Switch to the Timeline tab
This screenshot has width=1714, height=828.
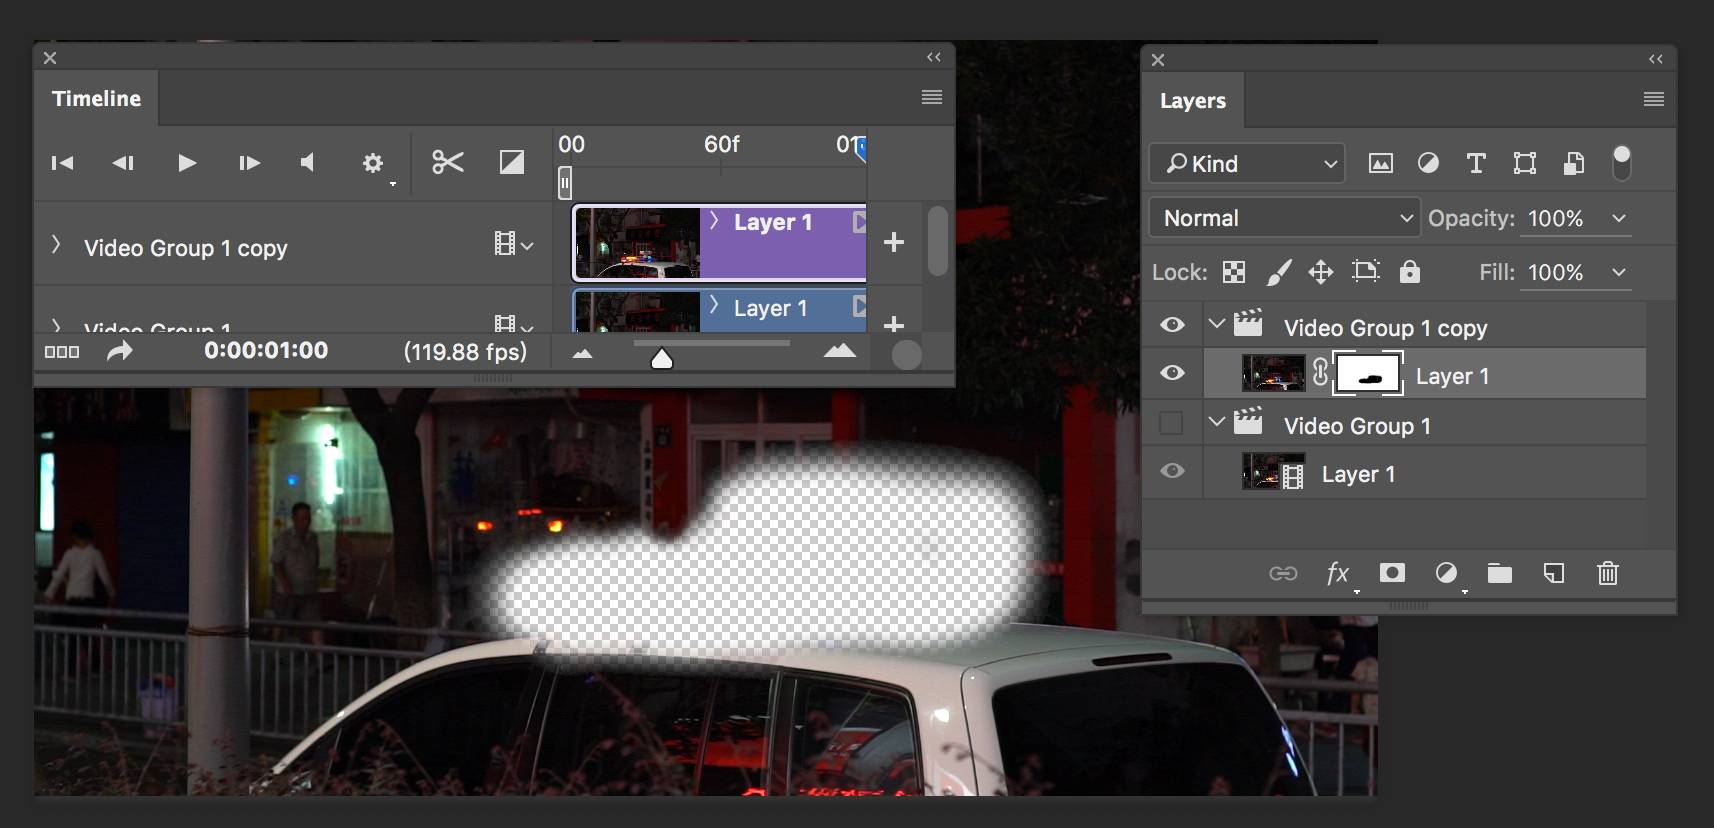point(96,99)
